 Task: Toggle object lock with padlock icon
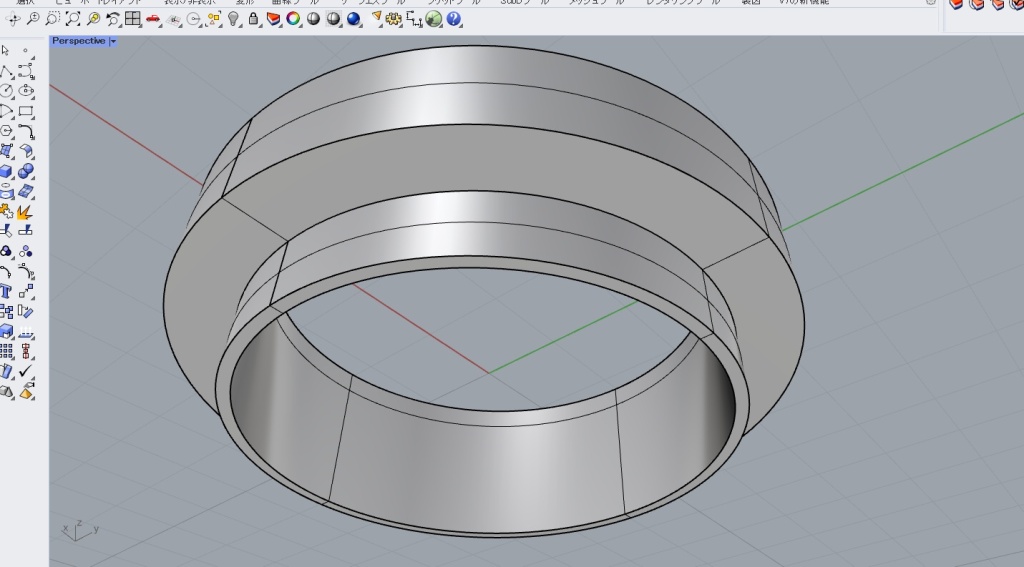[x=254, y=19]
